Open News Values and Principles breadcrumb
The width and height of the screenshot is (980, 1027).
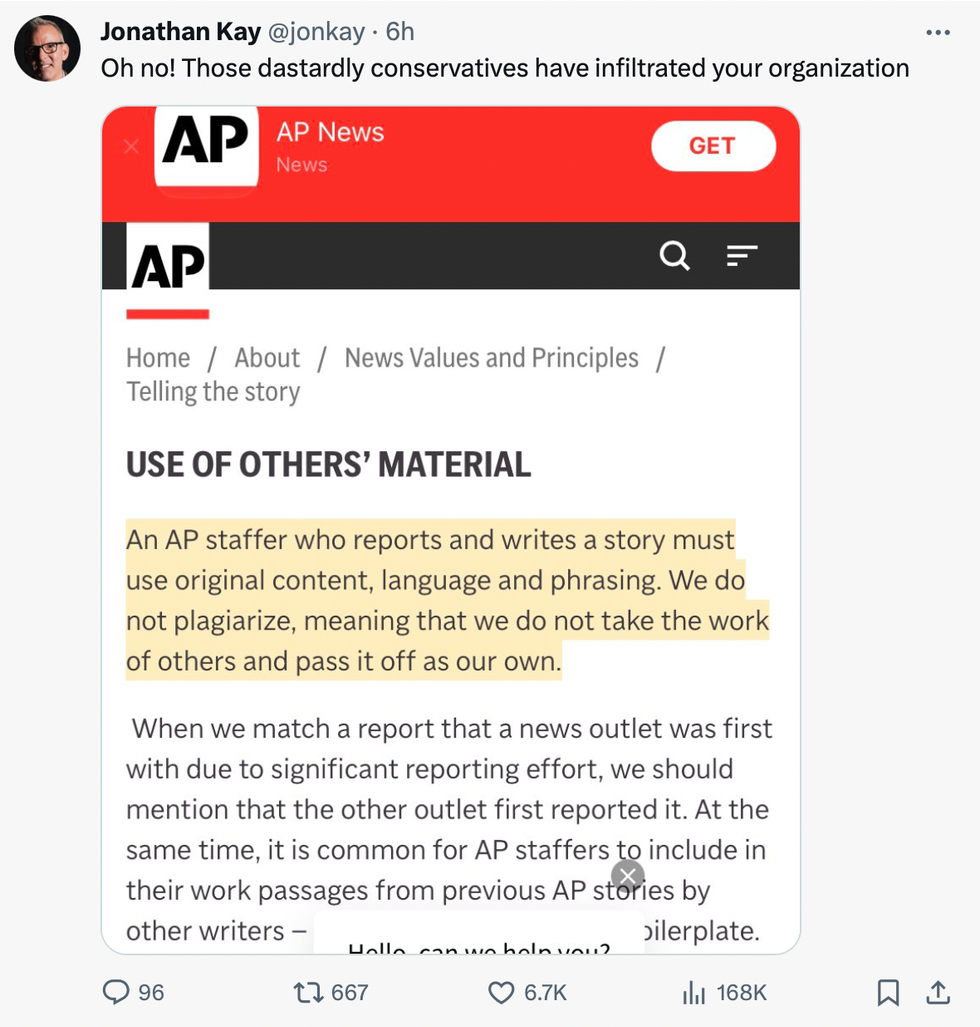[491, 358]
